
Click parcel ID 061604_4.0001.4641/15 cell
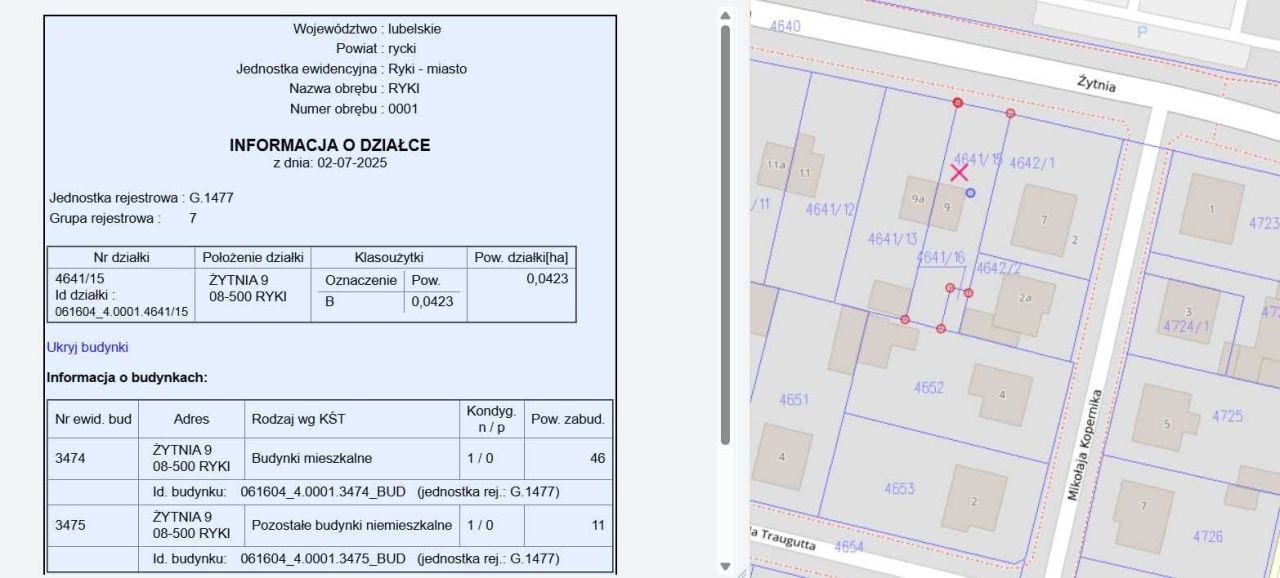(x=120, y=311)
